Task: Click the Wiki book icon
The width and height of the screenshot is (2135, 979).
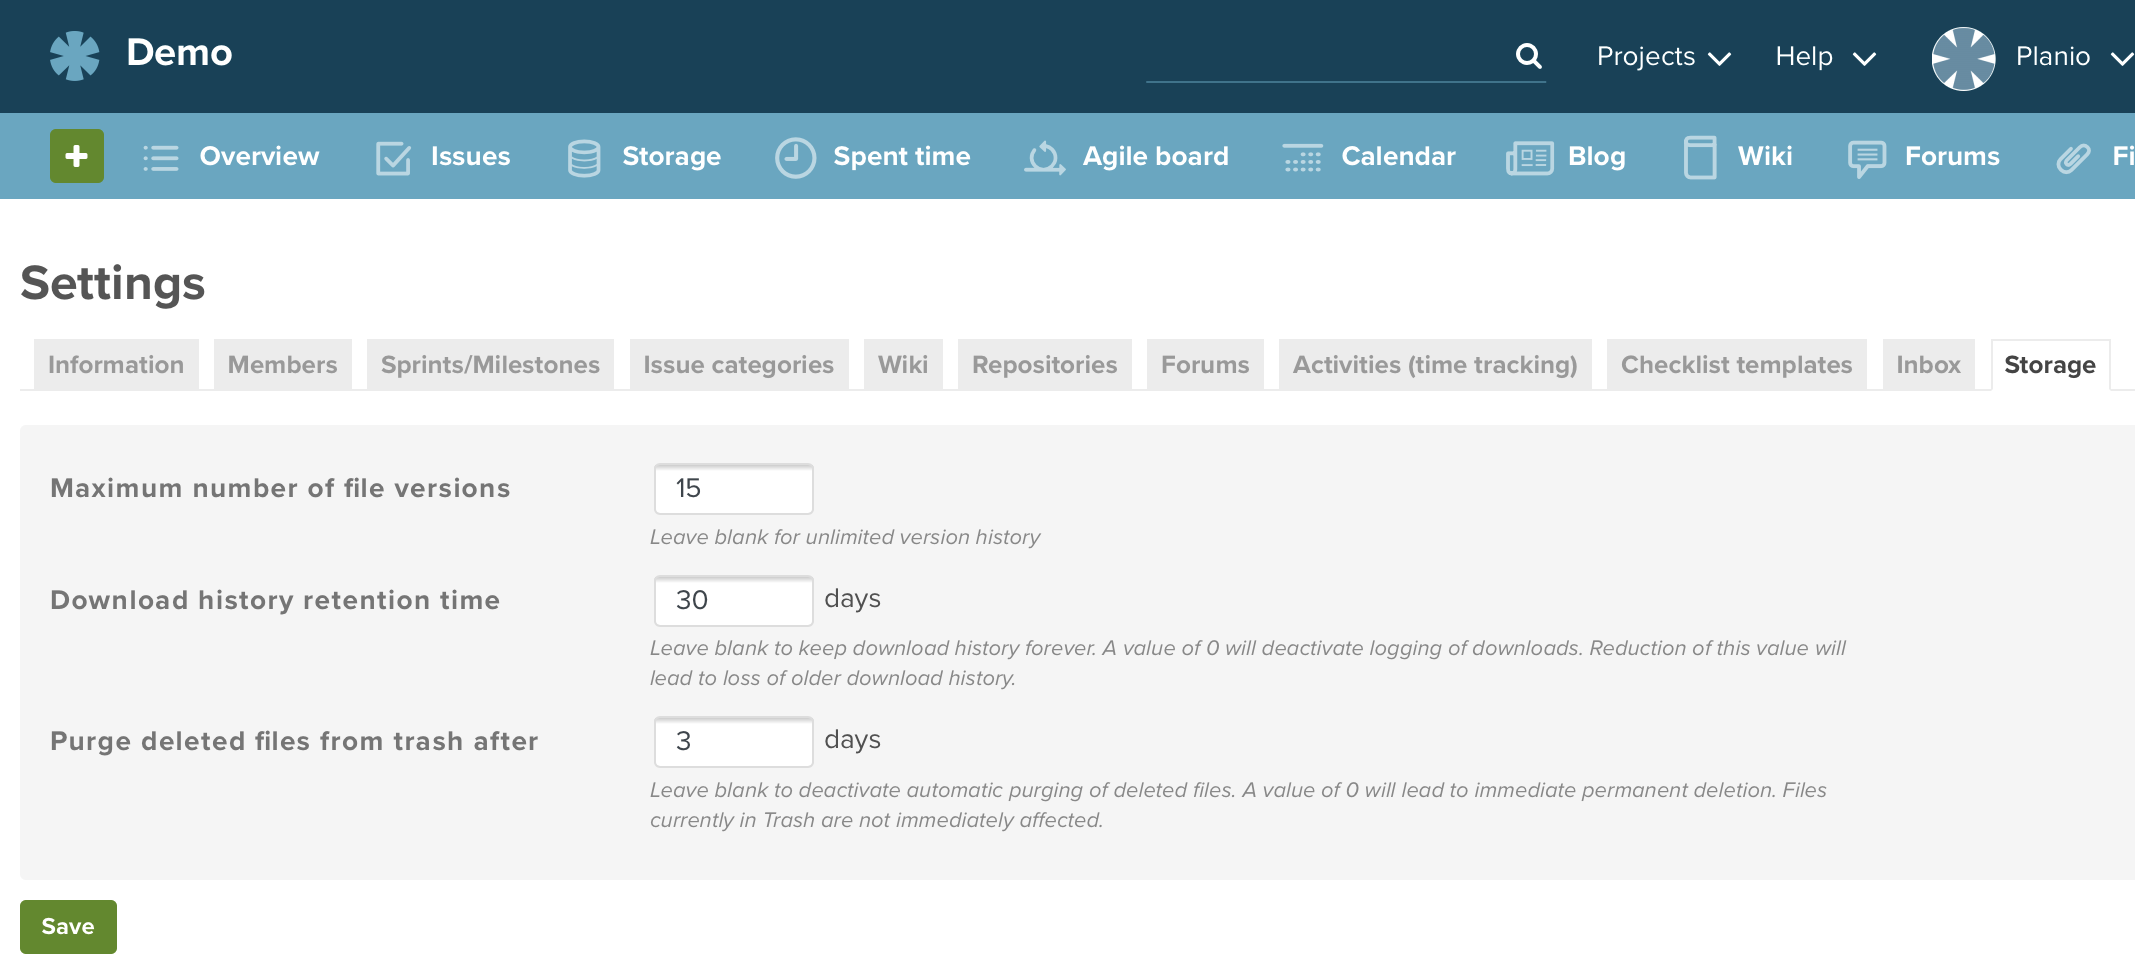Action: (1700, 157)
